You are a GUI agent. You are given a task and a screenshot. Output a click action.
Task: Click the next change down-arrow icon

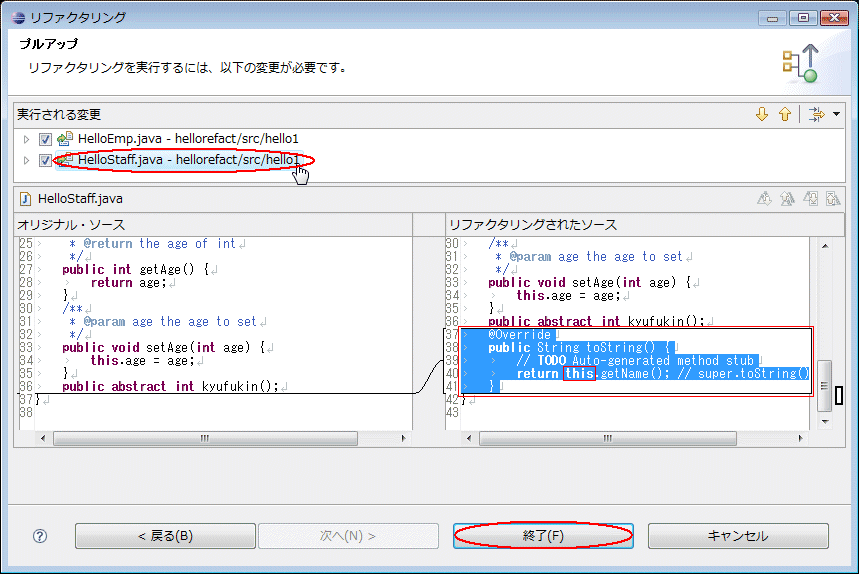(761, 114)
